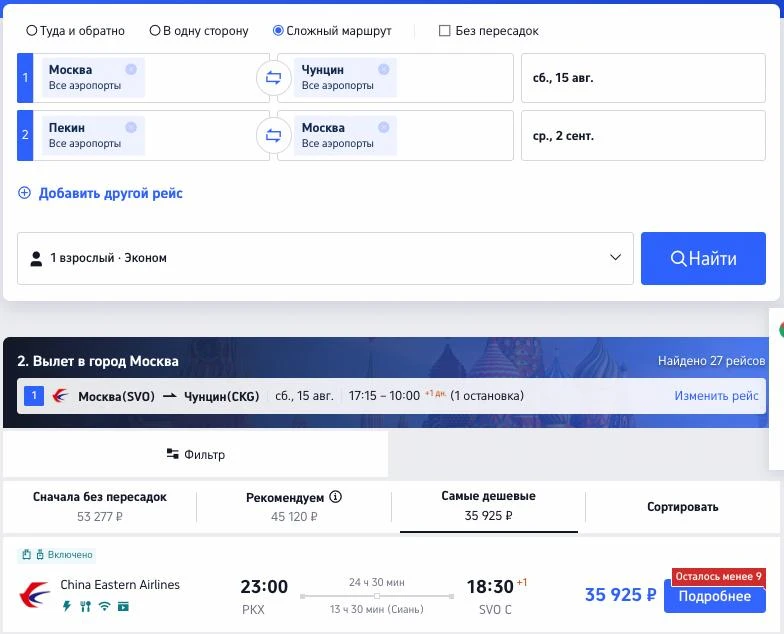Swap Москва and Чунцин cities
Viewport: 784px width, 634px height.
tap(273, 78)
